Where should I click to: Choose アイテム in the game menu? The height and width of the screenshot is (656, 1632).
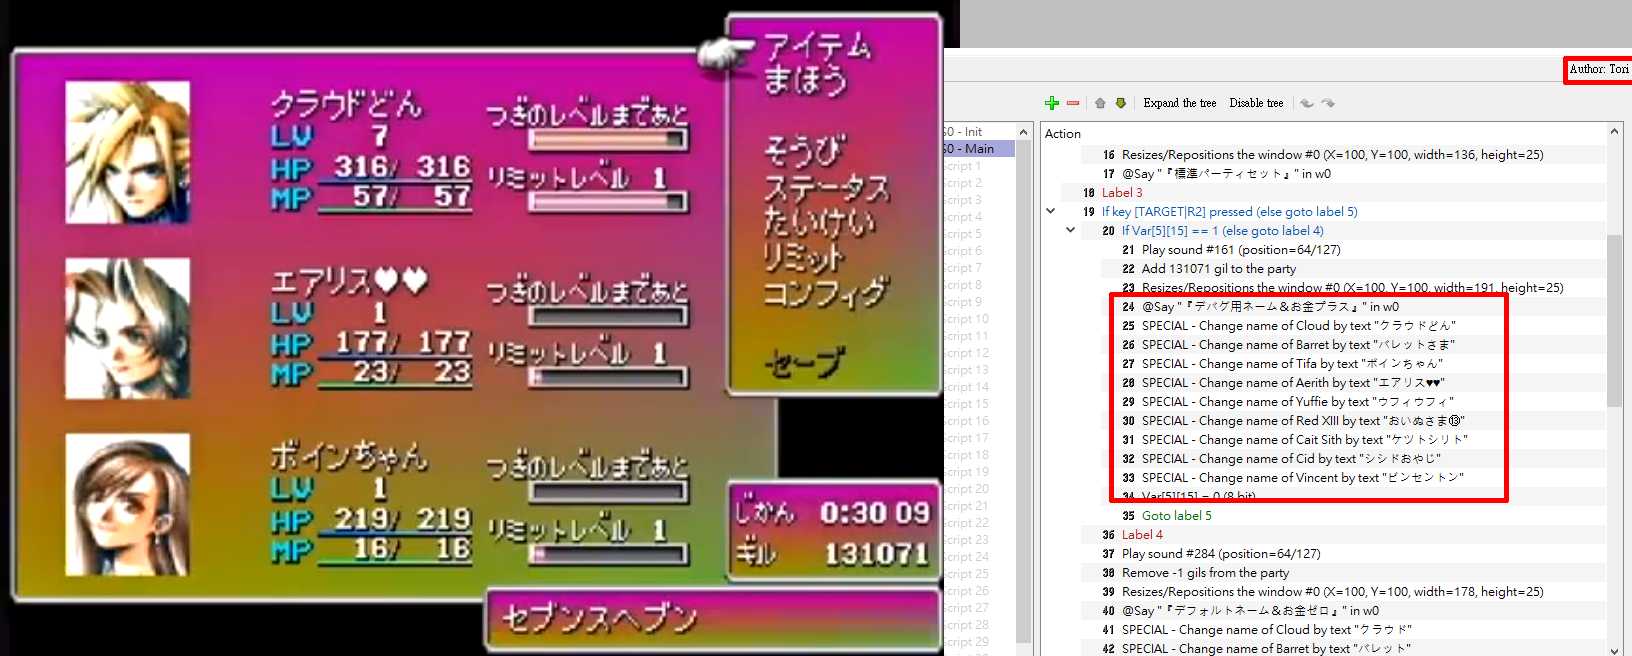(817, 46)
